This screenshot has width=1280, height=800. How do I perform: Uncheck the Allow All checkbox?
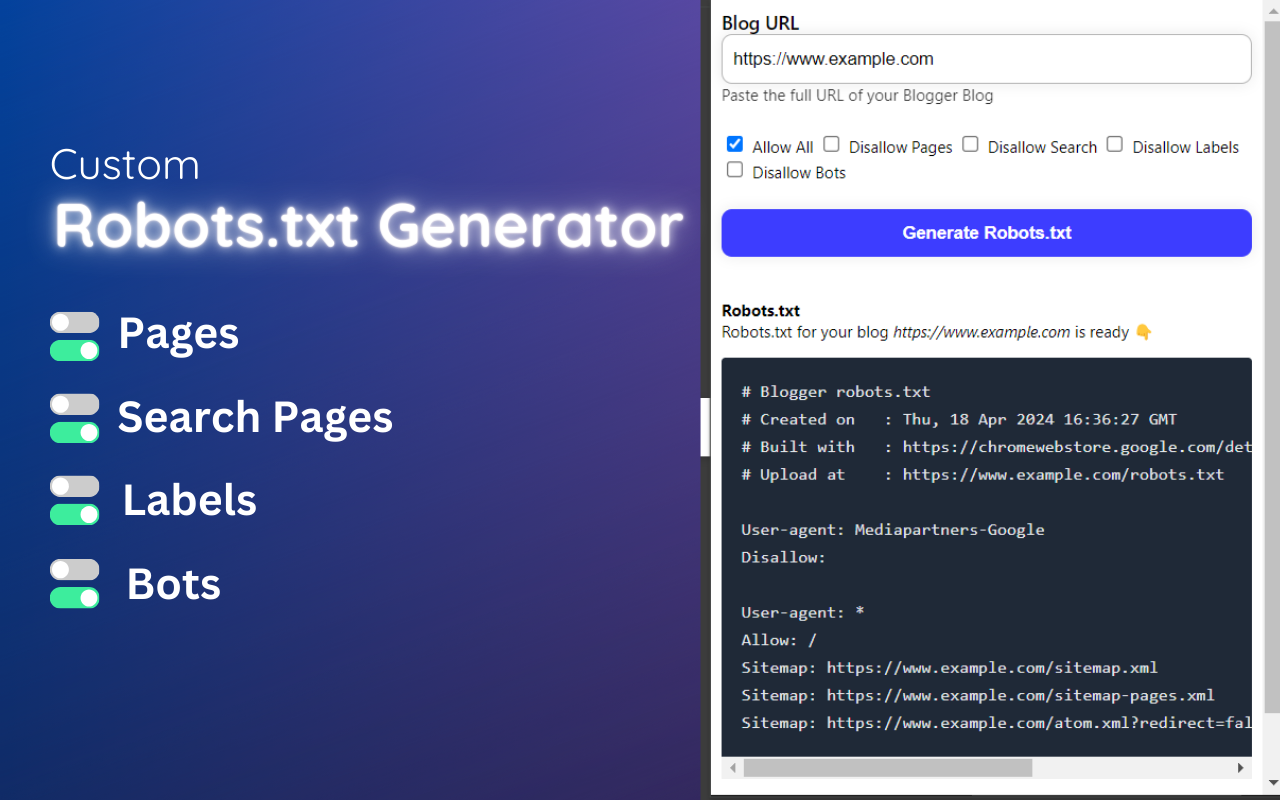734,143
